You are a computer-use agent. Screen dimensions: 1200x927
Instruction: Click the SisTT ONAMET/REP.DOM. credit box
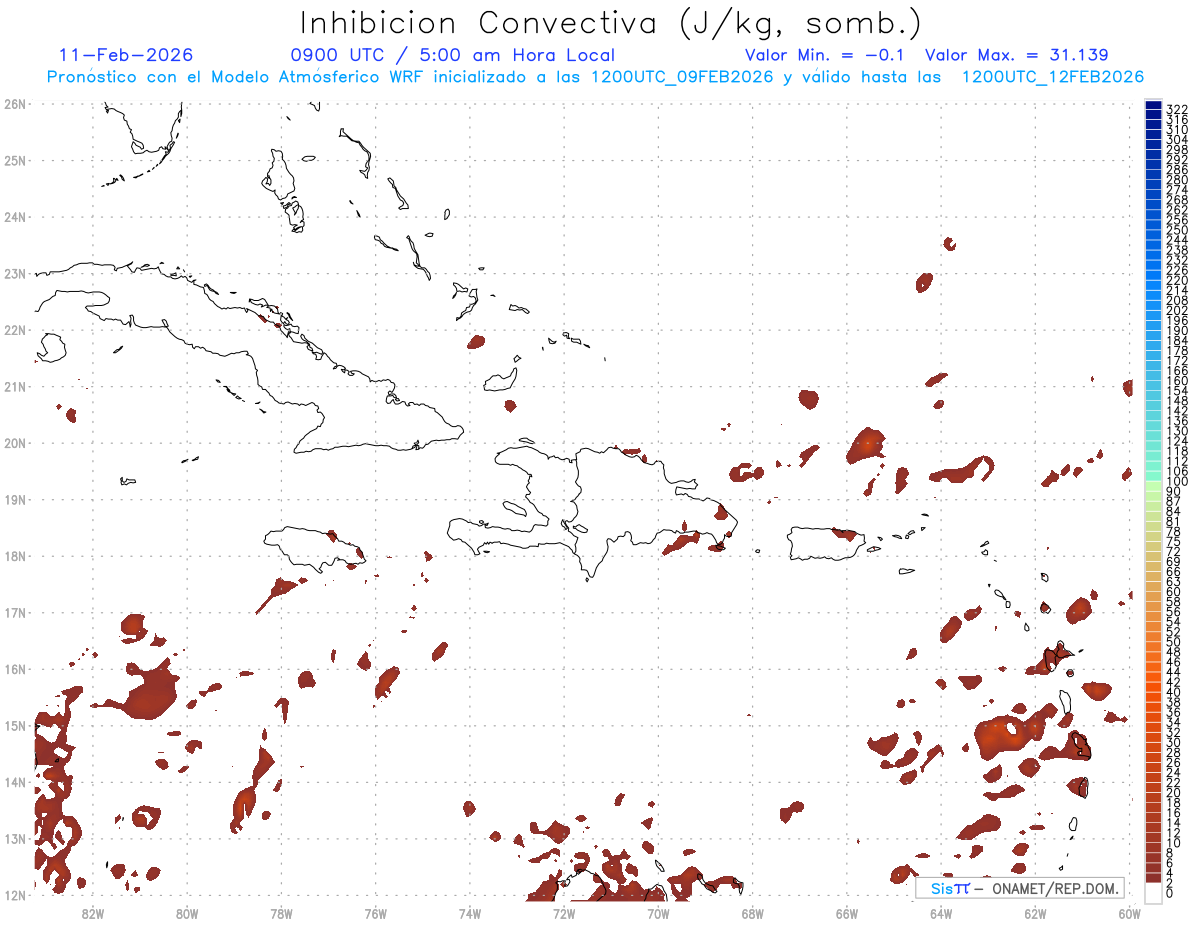click(x=1020, y=888)
